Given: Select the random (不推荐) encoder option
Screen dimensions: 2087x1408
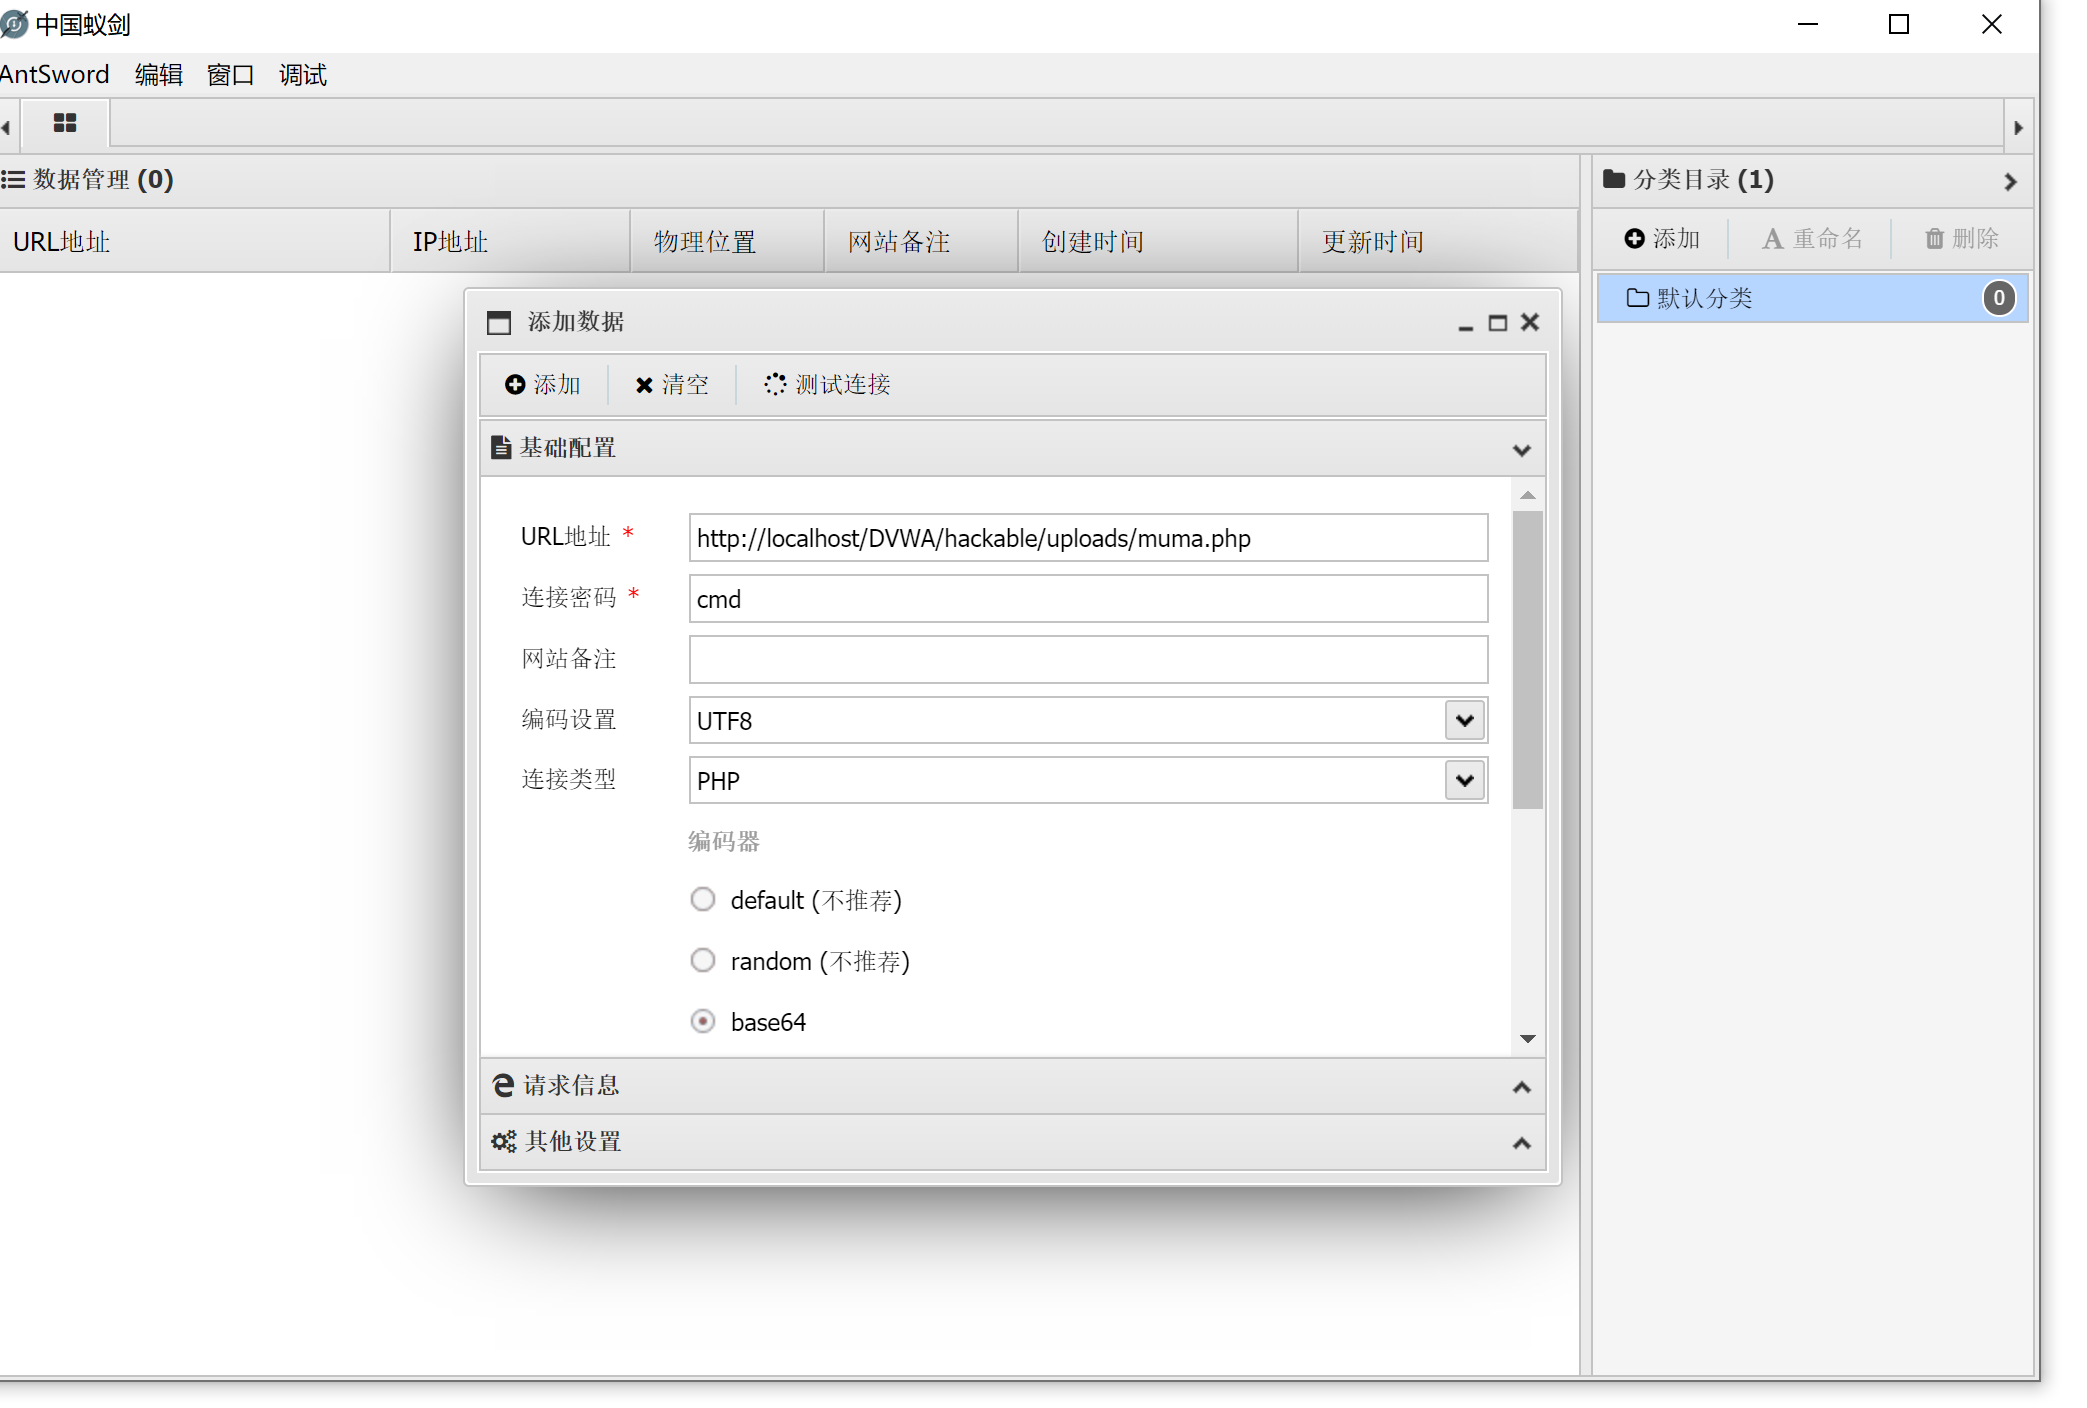Looking at the screenshot, I should pos(703,961).
